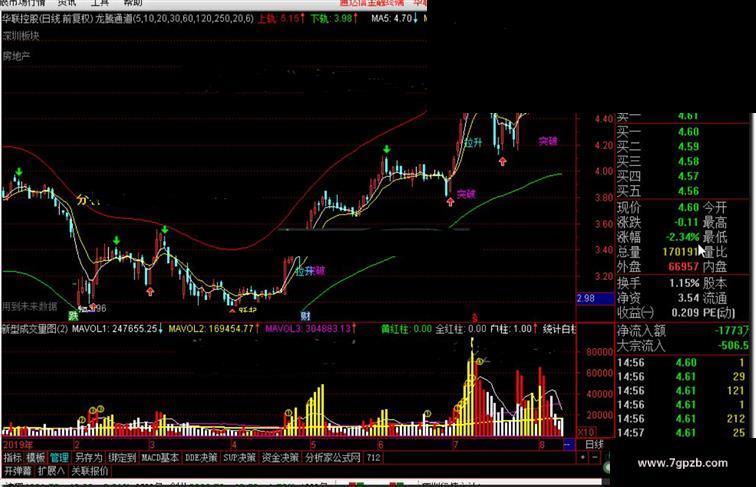Click the green down arrow above the July price peak
The height and width of the screenshot is (487, 756).
click(386, 149)
